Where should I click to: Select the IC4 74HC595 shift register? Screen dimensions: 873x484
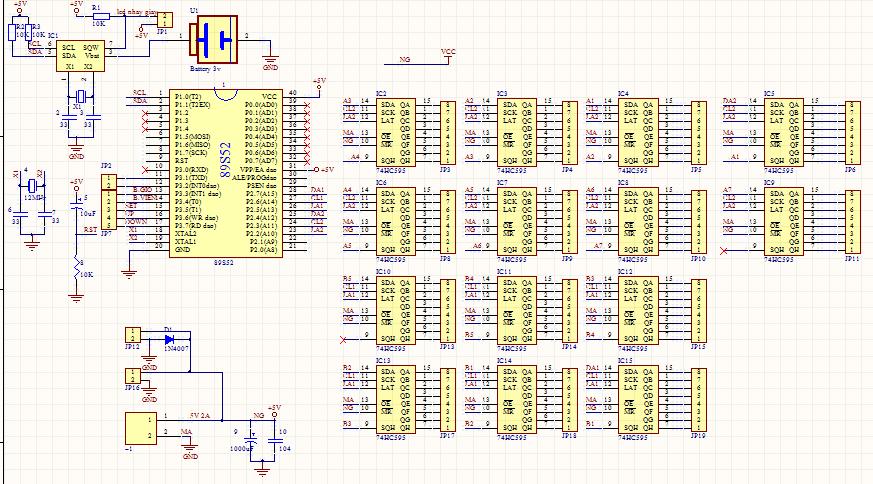click(x=638, y=133)
